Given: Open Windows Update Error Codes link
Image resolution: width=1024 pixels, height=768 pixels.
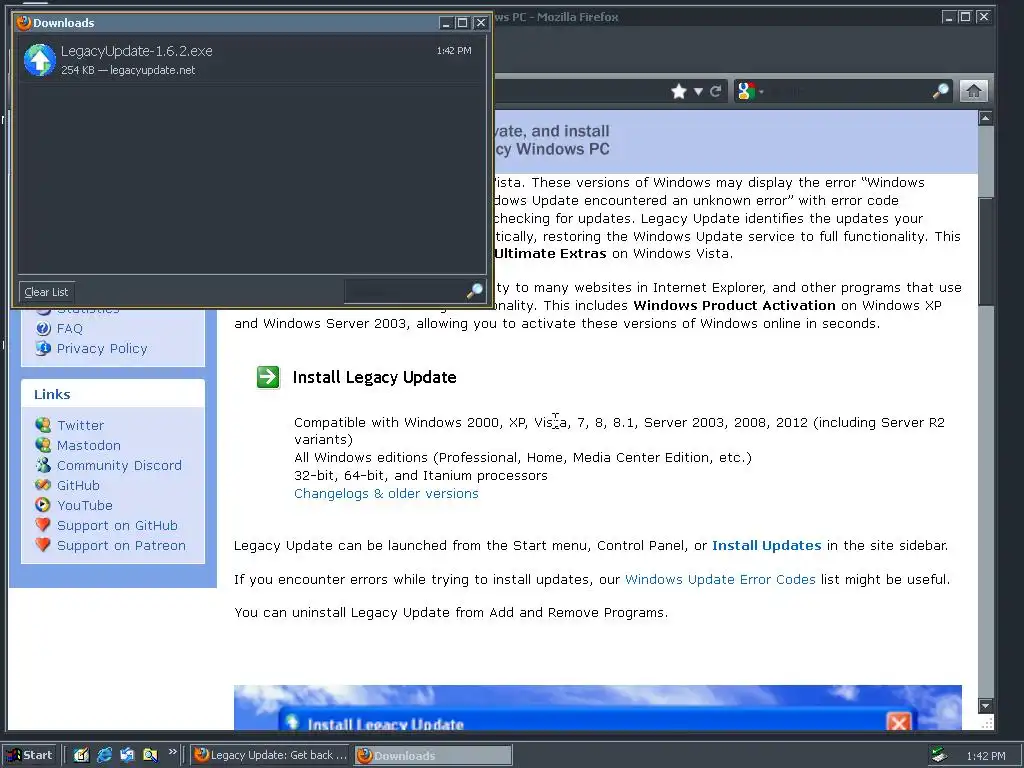Looking at the screenshot, I should (x=720, y=579).
